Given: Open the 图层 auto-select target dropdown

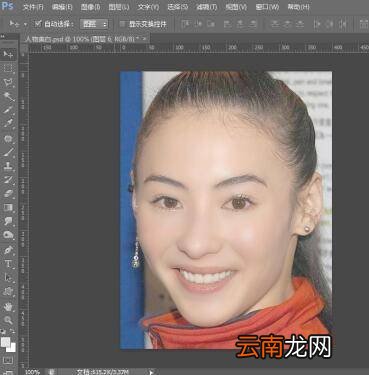Looking at the screenshot, I should click(x=94, y=24).
